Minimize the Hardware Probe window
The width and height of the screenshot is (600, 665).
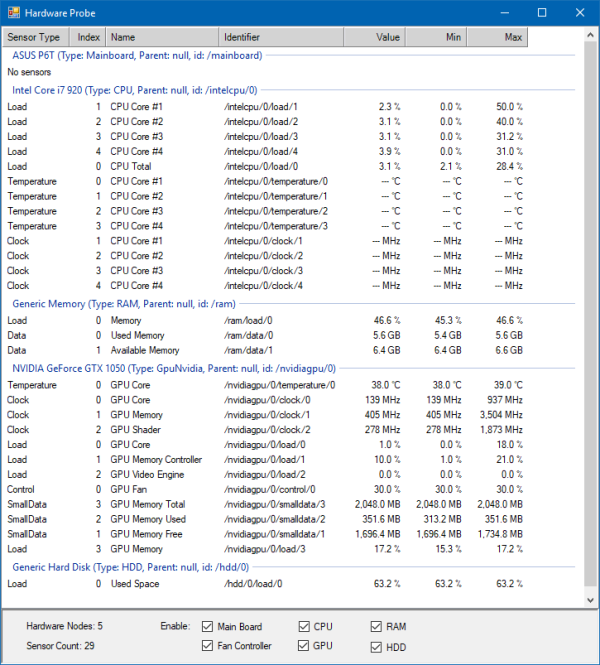505,13
